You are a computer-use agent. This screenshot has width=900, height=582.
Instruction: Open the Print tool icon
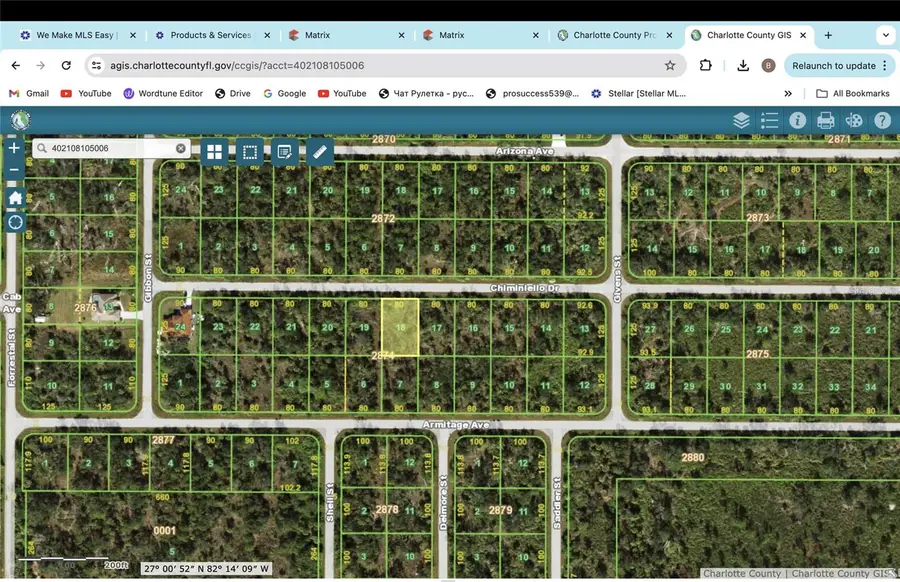[x=825, y=120]
